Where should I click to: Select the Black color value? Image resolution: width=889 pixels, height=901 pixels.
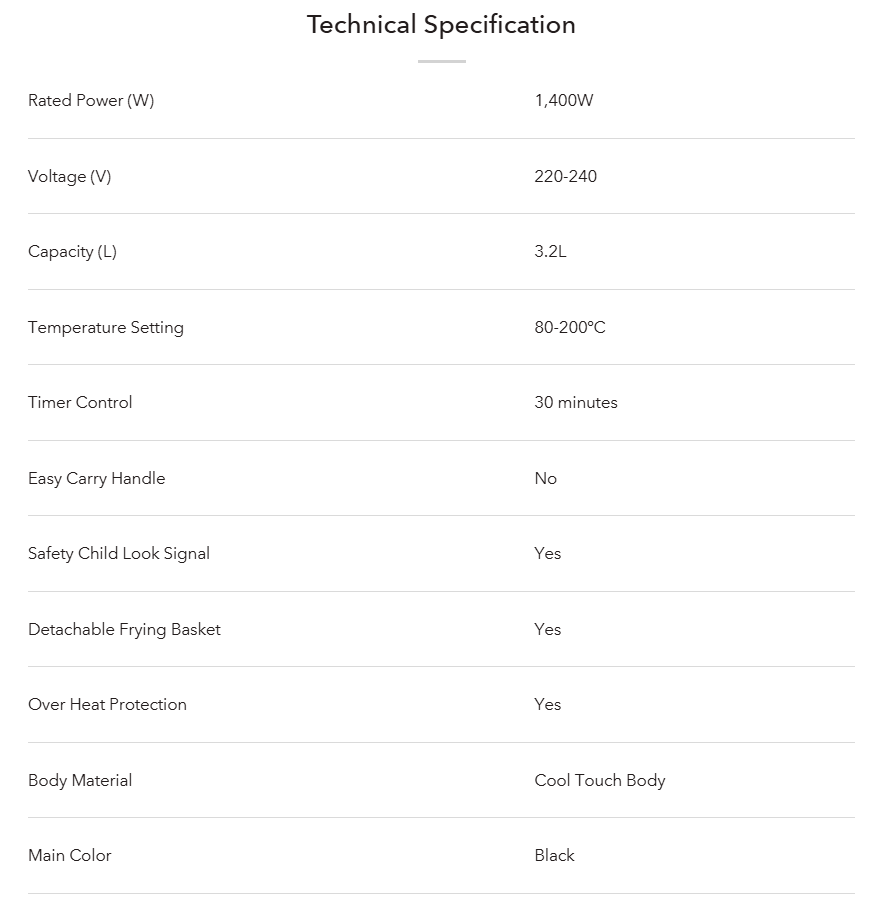pyautogui.click(x=555, y=855)
